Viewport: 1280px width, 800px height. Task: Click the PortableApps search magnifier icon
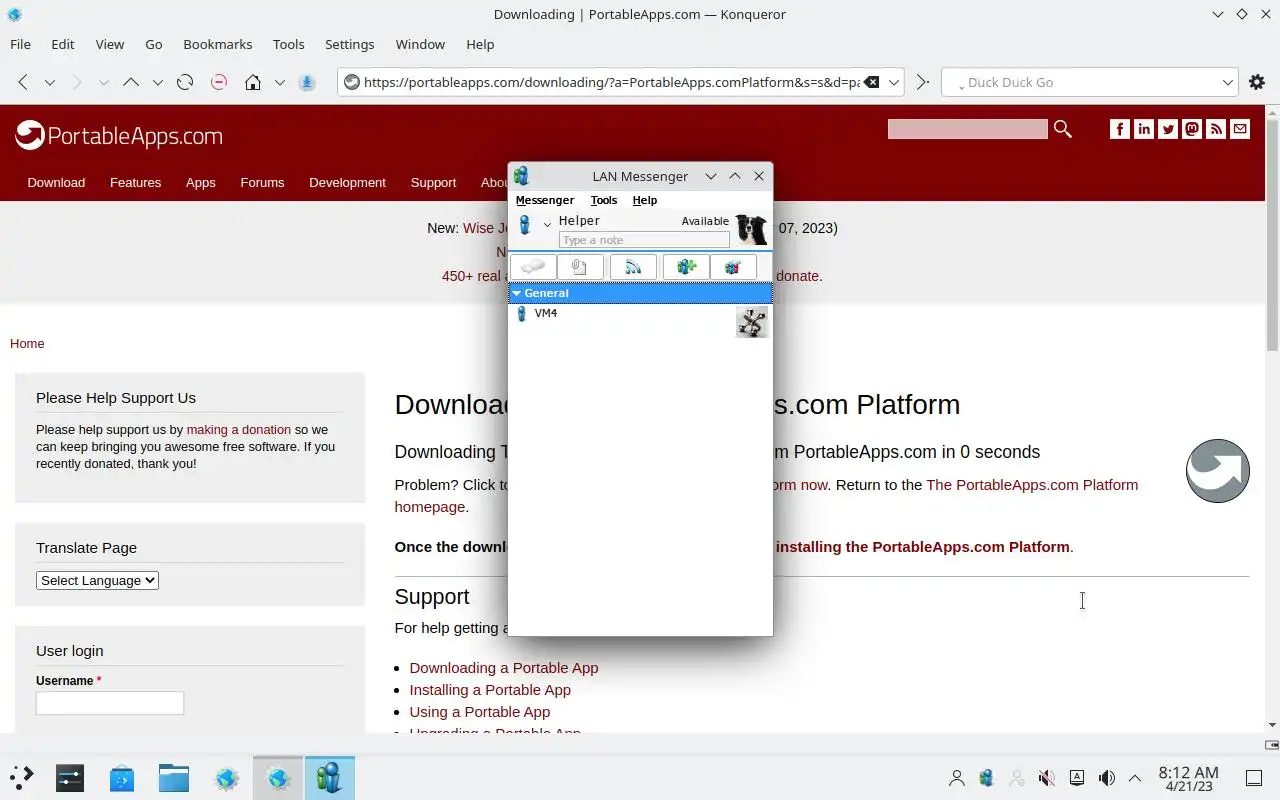1062,129
